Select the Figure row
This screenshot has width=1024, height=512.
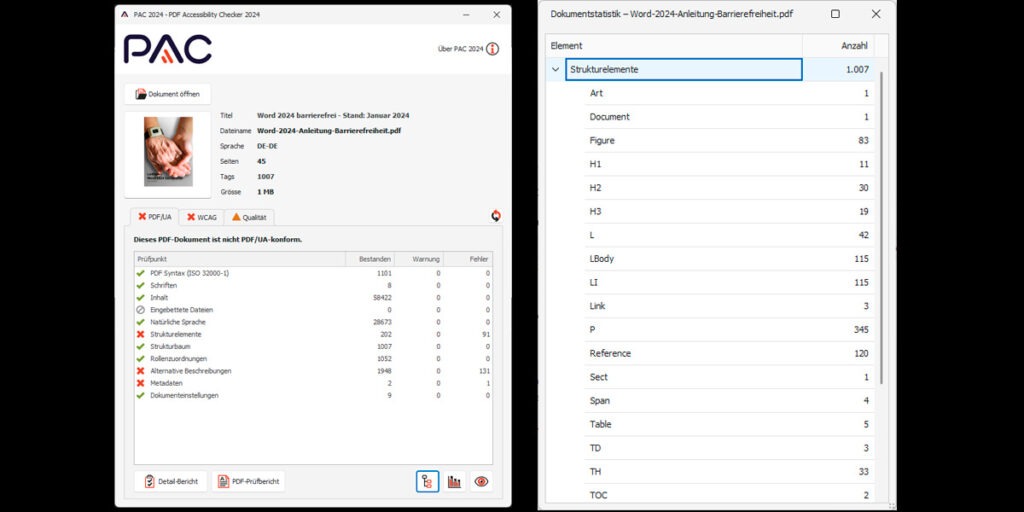click(729, 140)
